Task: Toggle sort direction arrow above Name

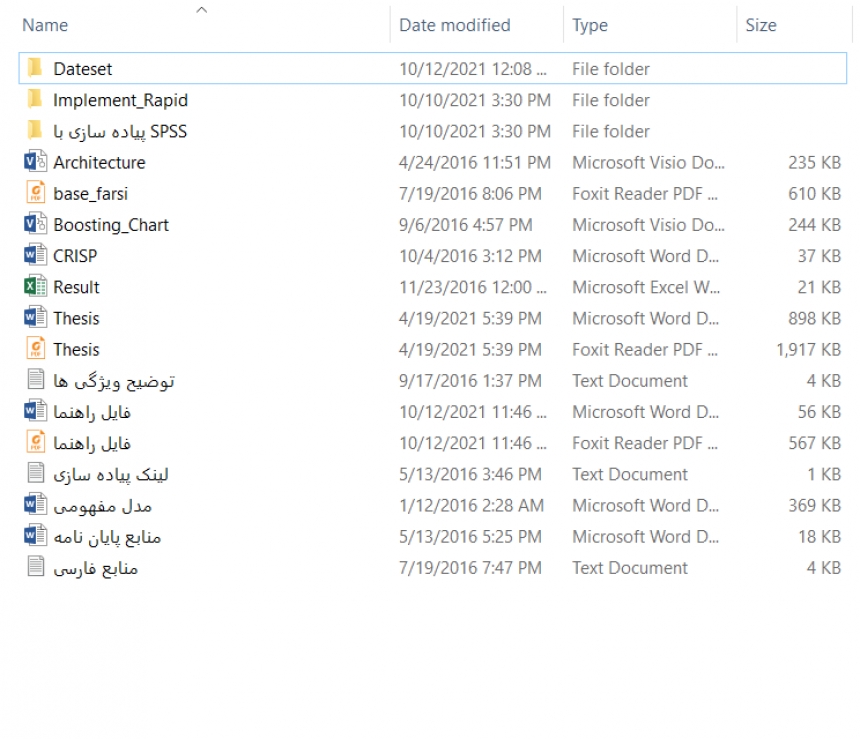Action: [x=201, y=10]
